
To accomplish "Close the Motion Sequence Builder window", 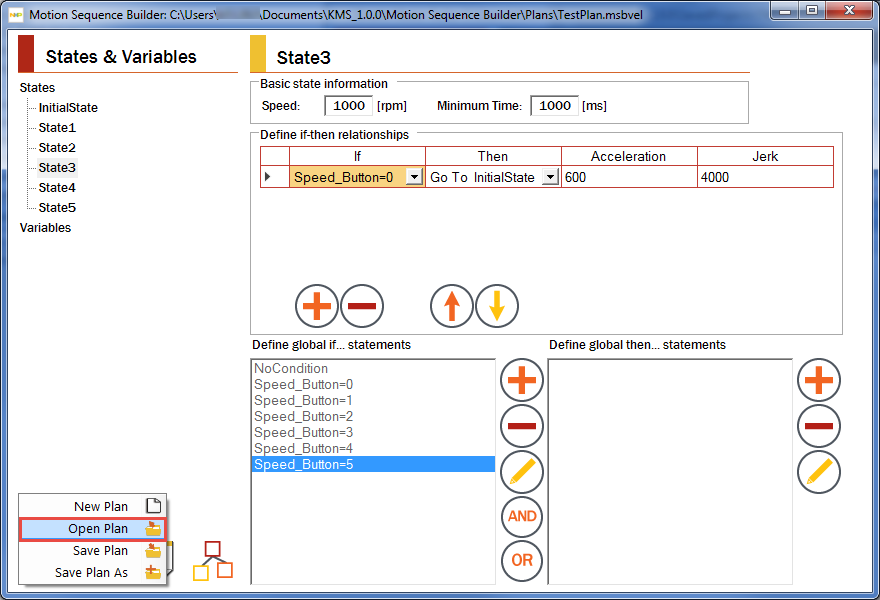I will (x=850, y=11).
